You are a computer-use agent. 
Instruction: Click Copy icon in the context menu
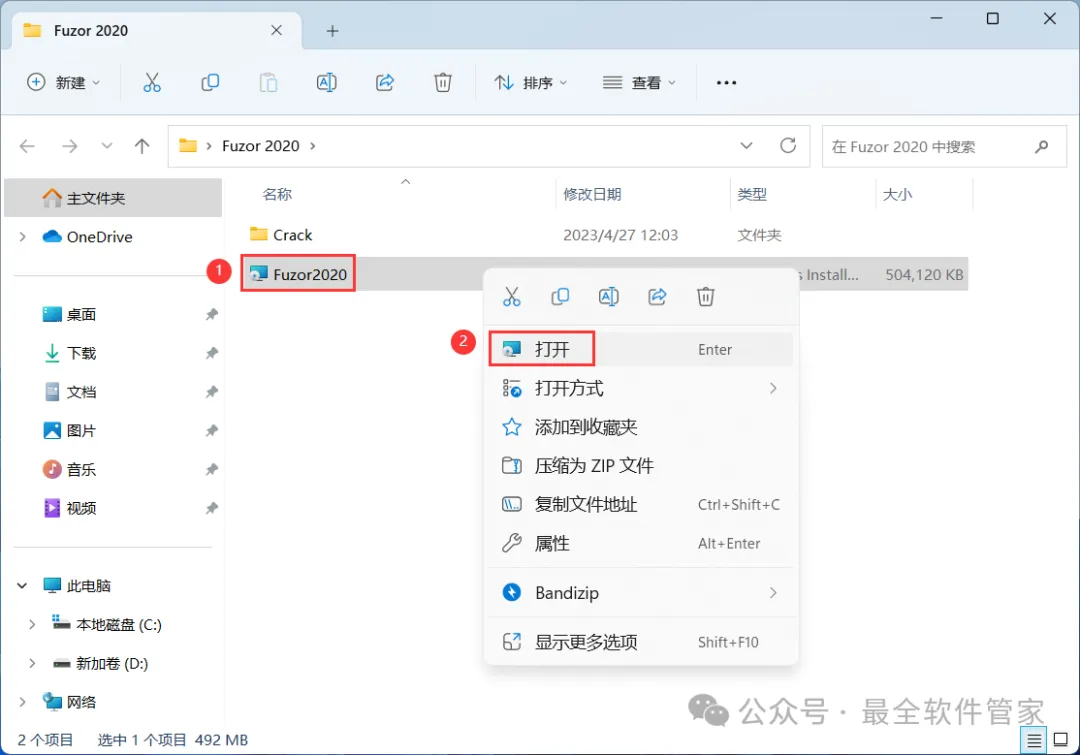560,297
